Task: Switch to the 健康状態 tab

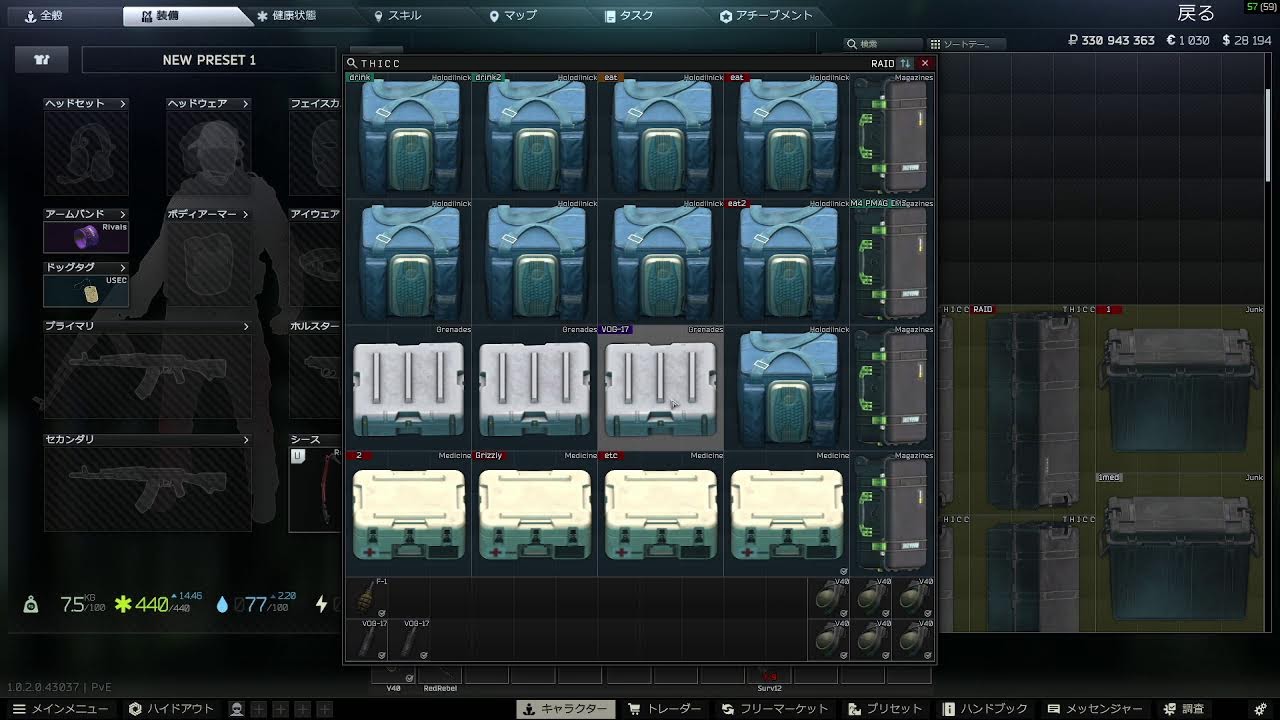Action: (x=287, y=16)
